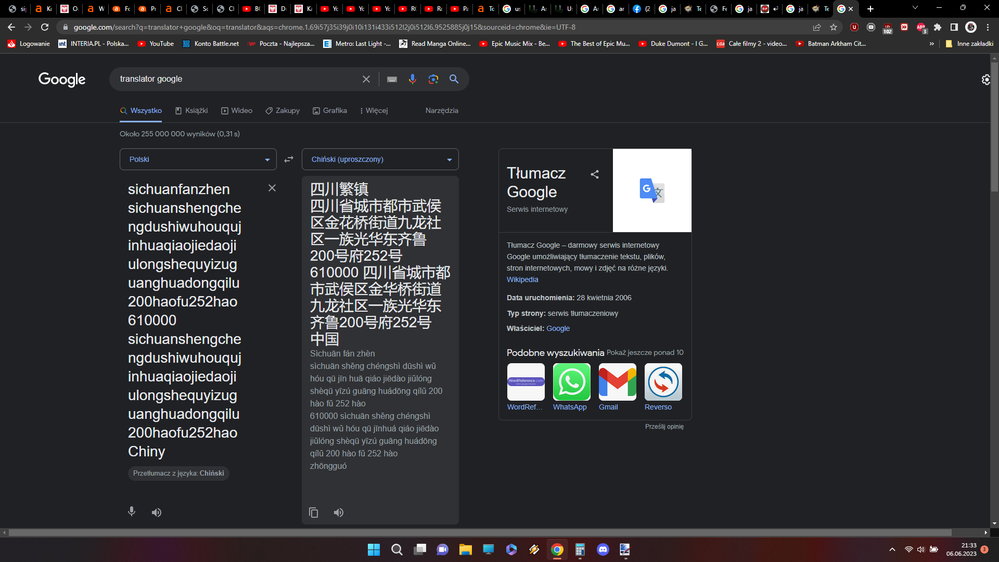Screen dimensions: 999x562
Task: Listen to the source text pronunciation
Action: point(156,512)
